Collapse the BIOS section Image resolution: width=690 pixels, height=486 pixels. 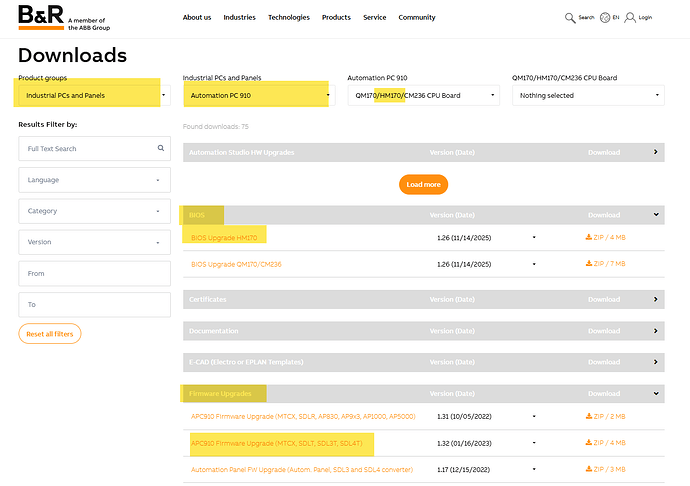pos(656,214)
